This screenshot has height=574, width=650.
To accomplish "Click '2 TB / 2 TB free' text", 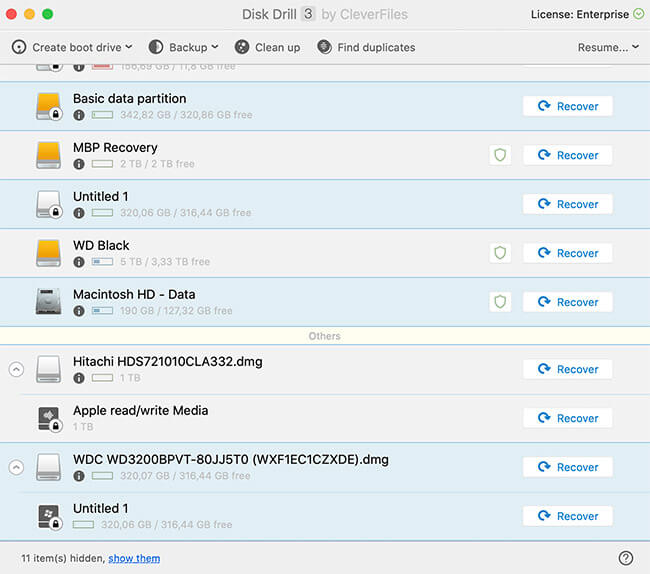I will pos(157,164).
